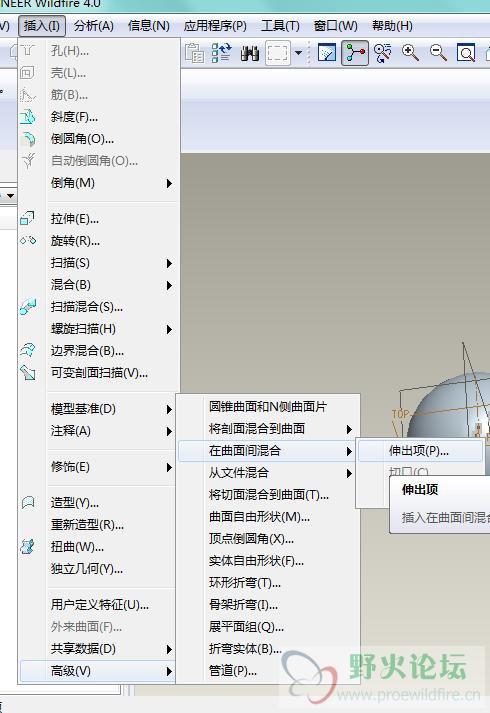This screenshot has width=490, height=713.
Task: Expand the 模型基准(D) submenu
Action: tap(99, 409)
